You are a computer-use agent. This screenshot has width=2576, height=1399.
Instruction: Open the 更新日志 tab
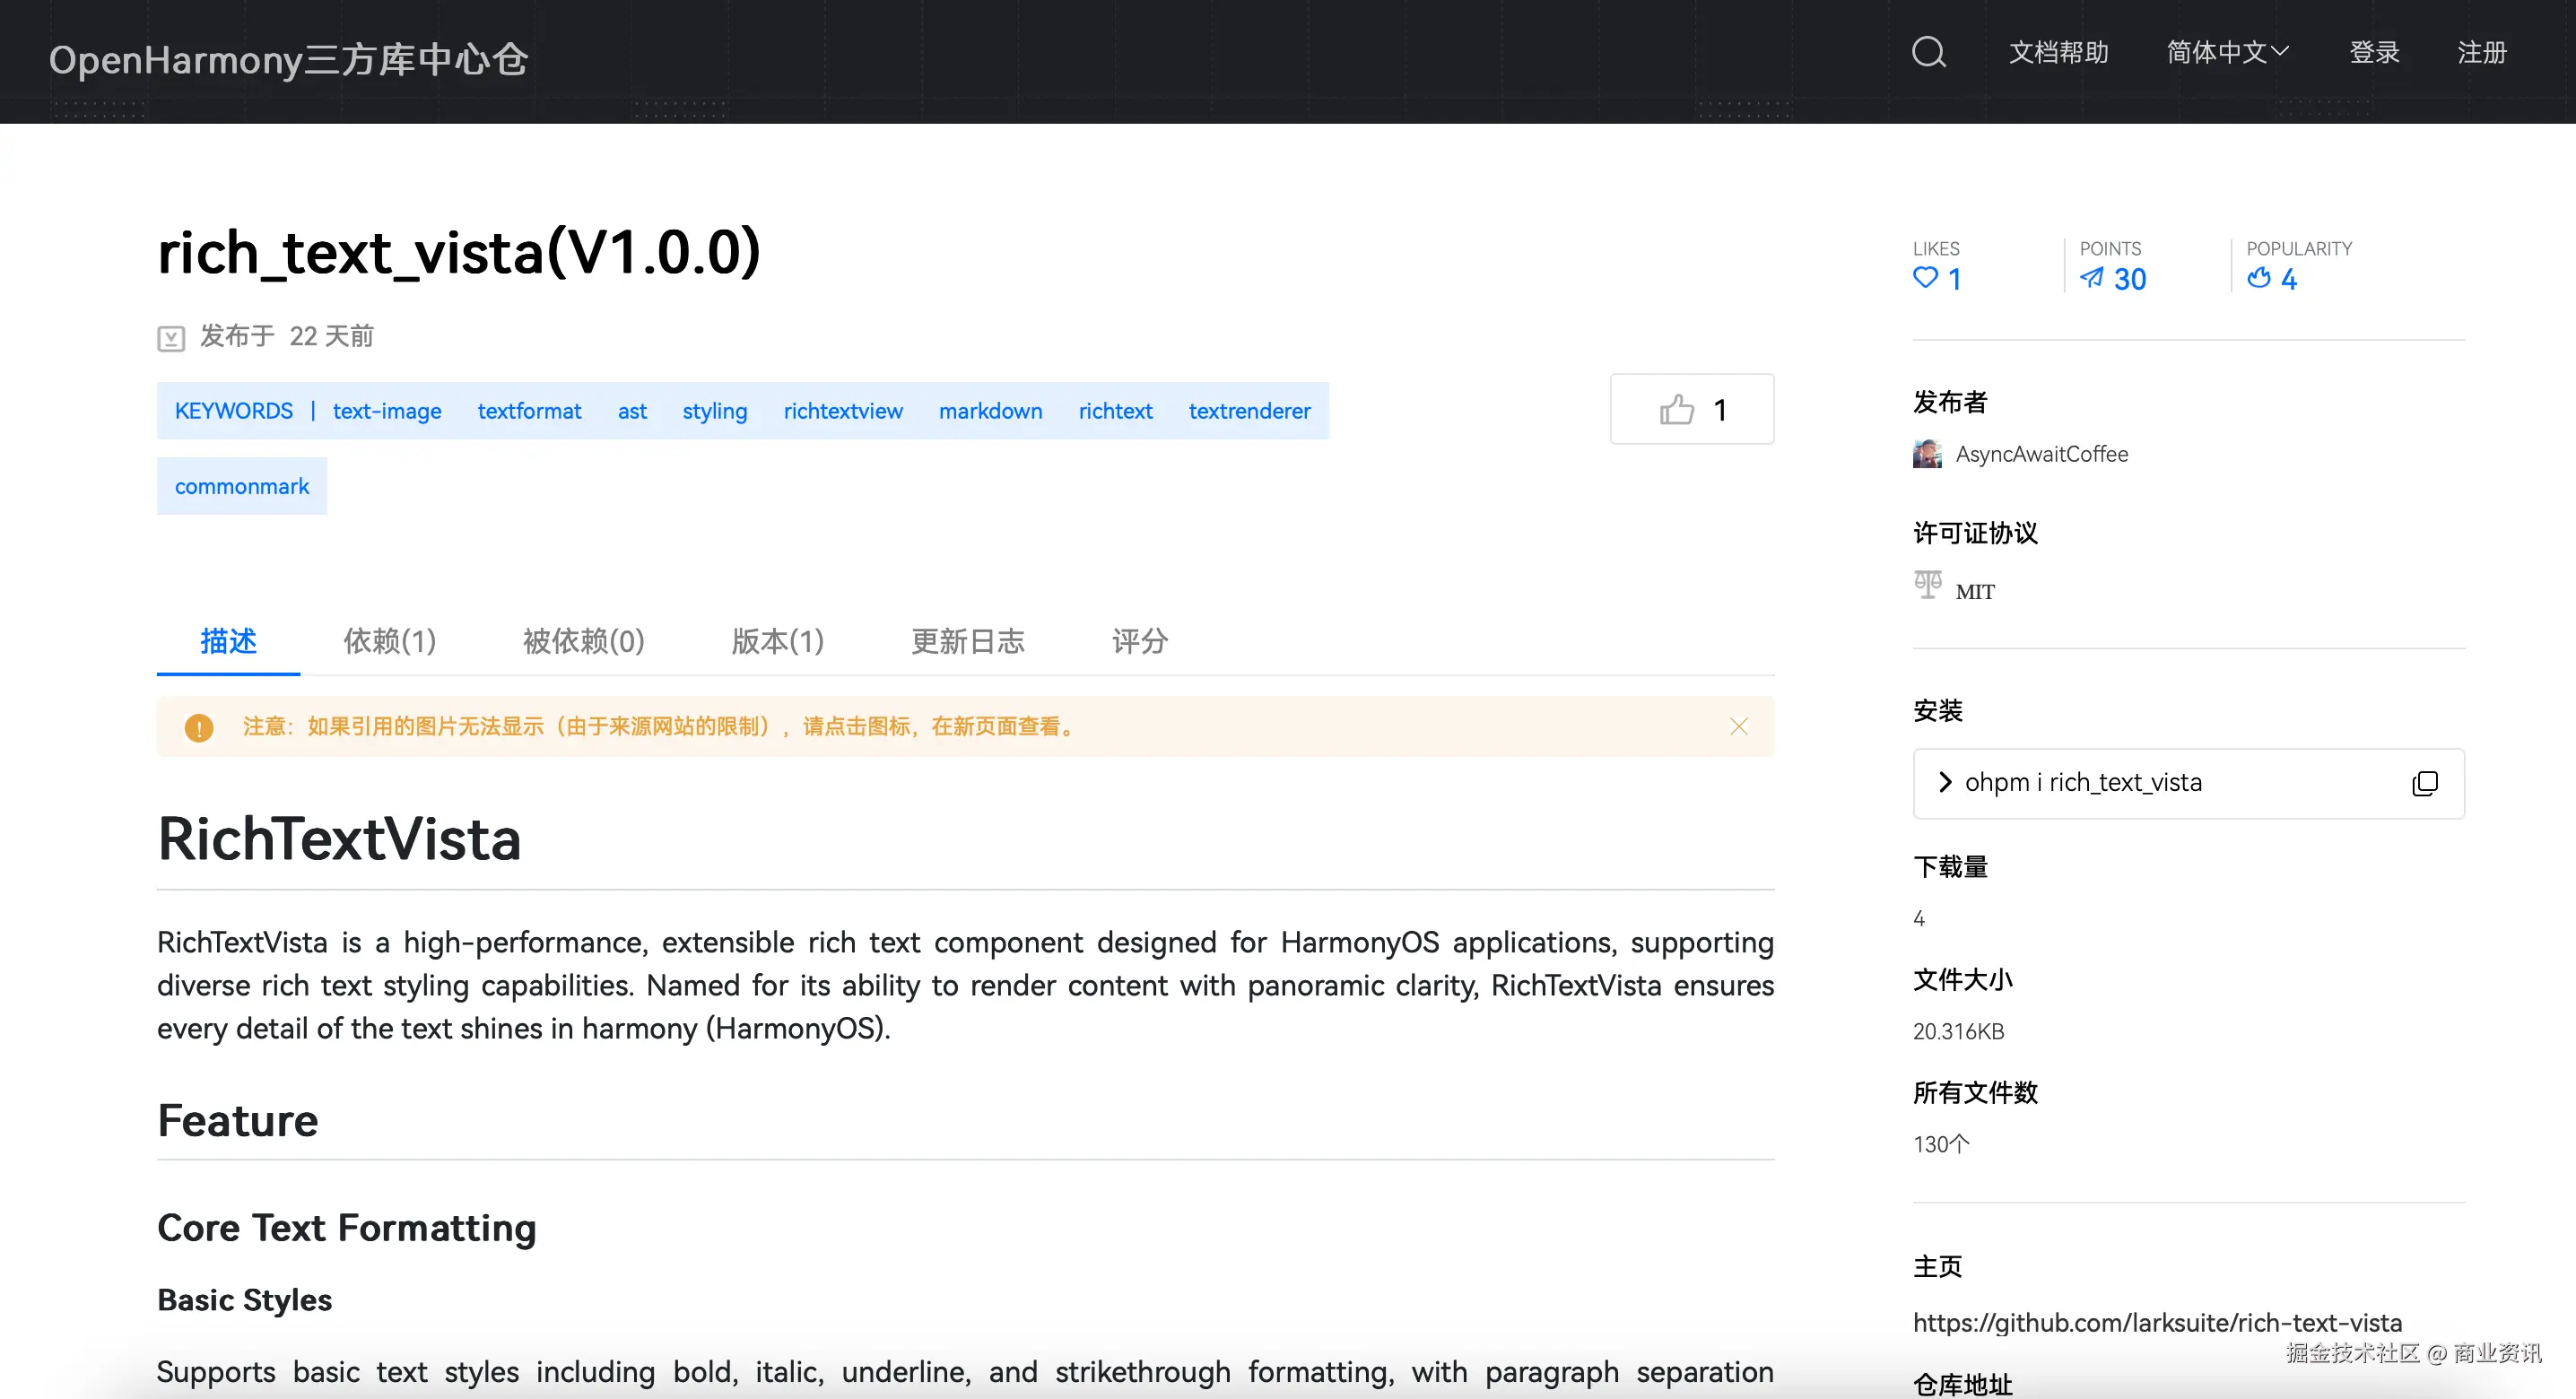pos(967,642)
